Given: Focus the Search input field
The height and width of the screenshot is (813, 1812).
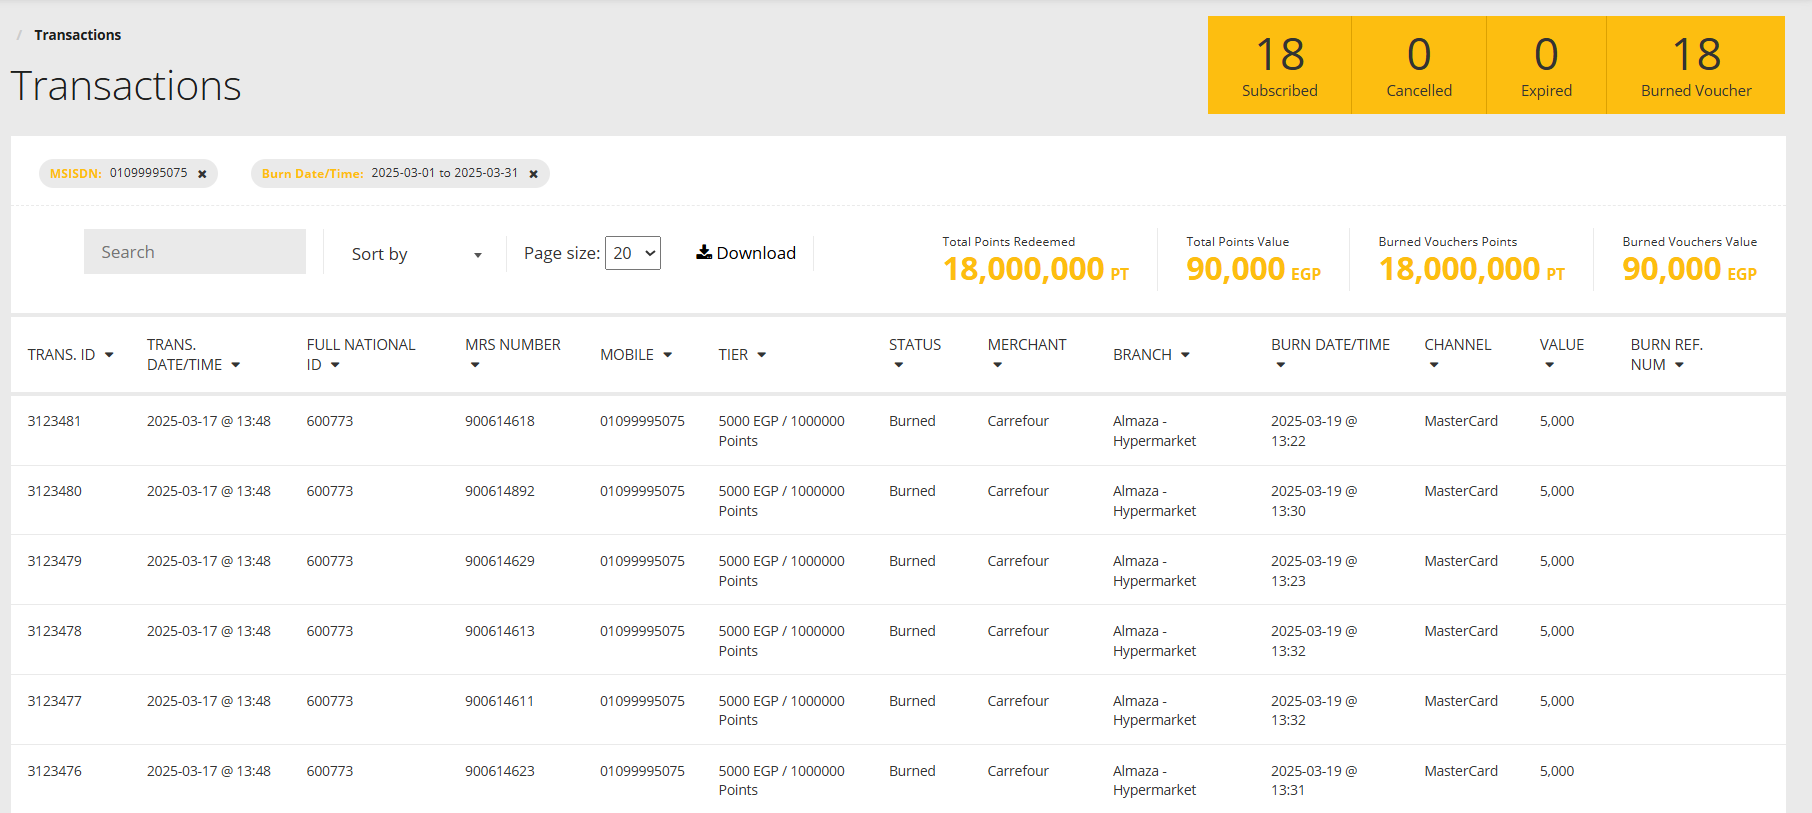Looking at the screenshot, I should coord(195,252).
